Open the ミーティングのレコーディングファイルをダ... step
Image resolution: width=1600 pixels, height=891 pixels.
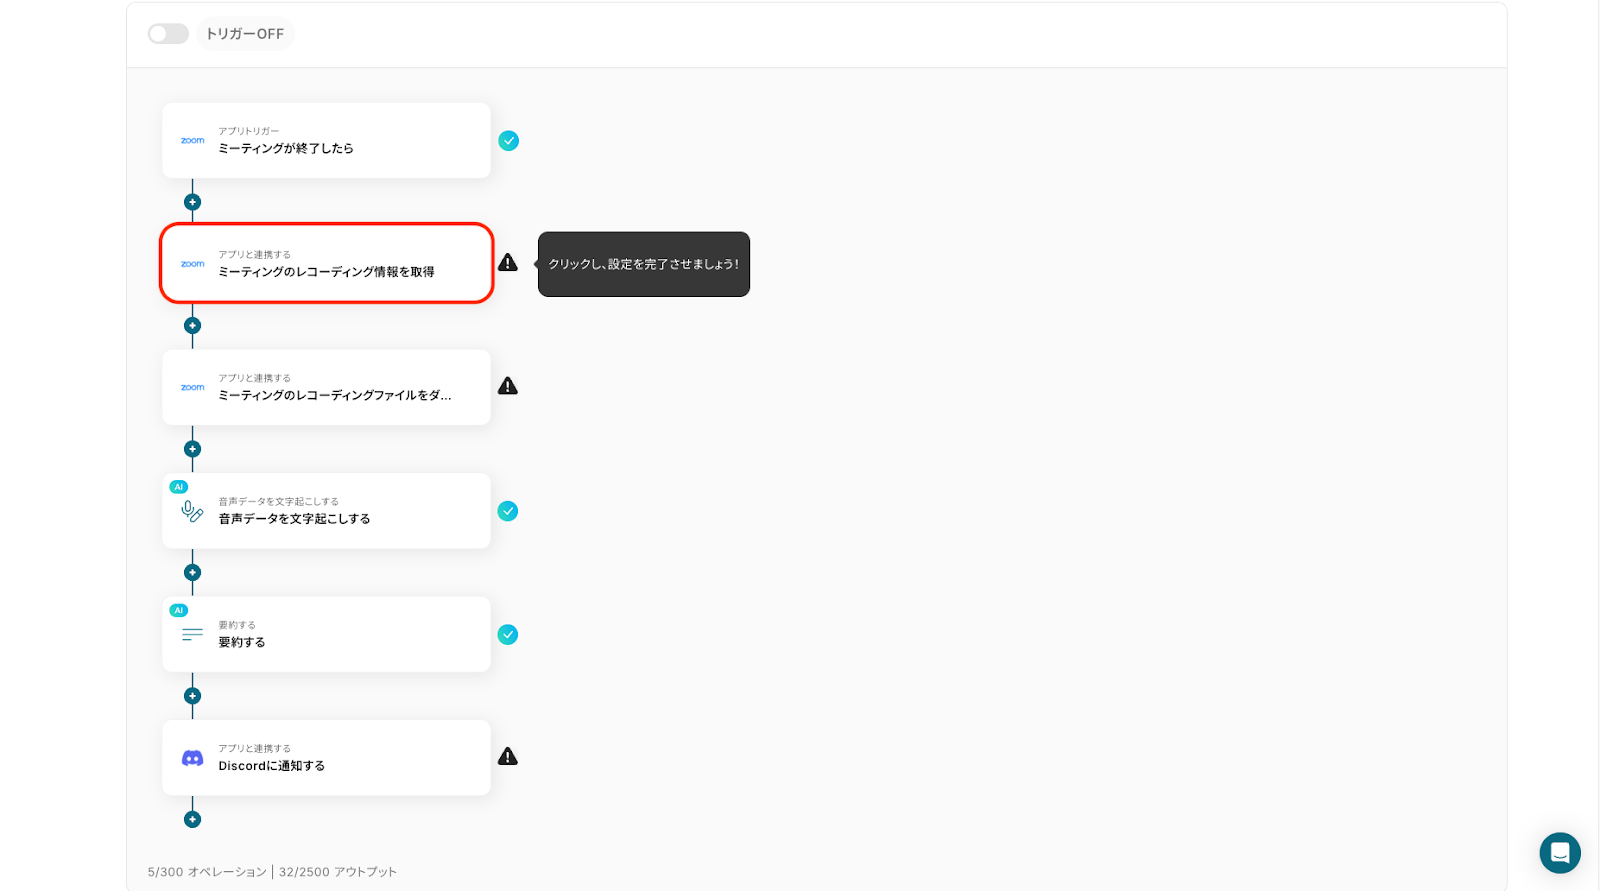click(326, 388)
